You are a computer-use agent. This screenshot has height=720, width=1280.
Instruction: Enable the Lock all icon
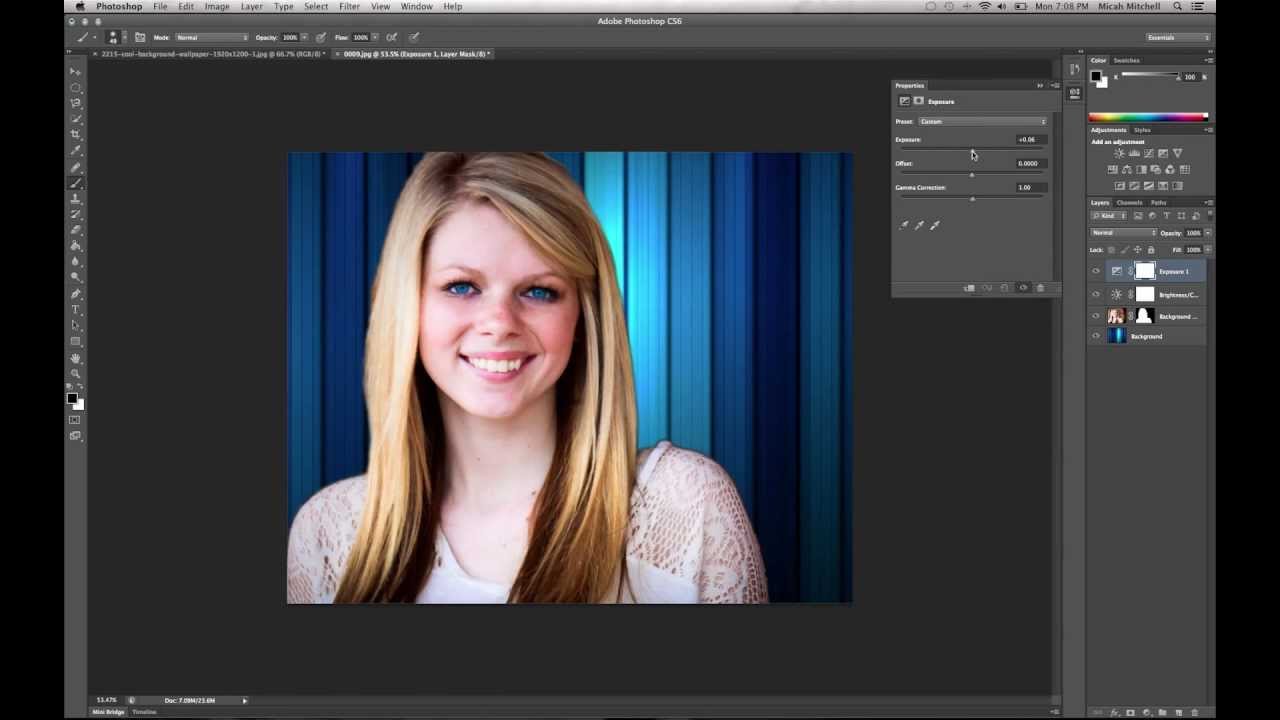coord(1150,249)
